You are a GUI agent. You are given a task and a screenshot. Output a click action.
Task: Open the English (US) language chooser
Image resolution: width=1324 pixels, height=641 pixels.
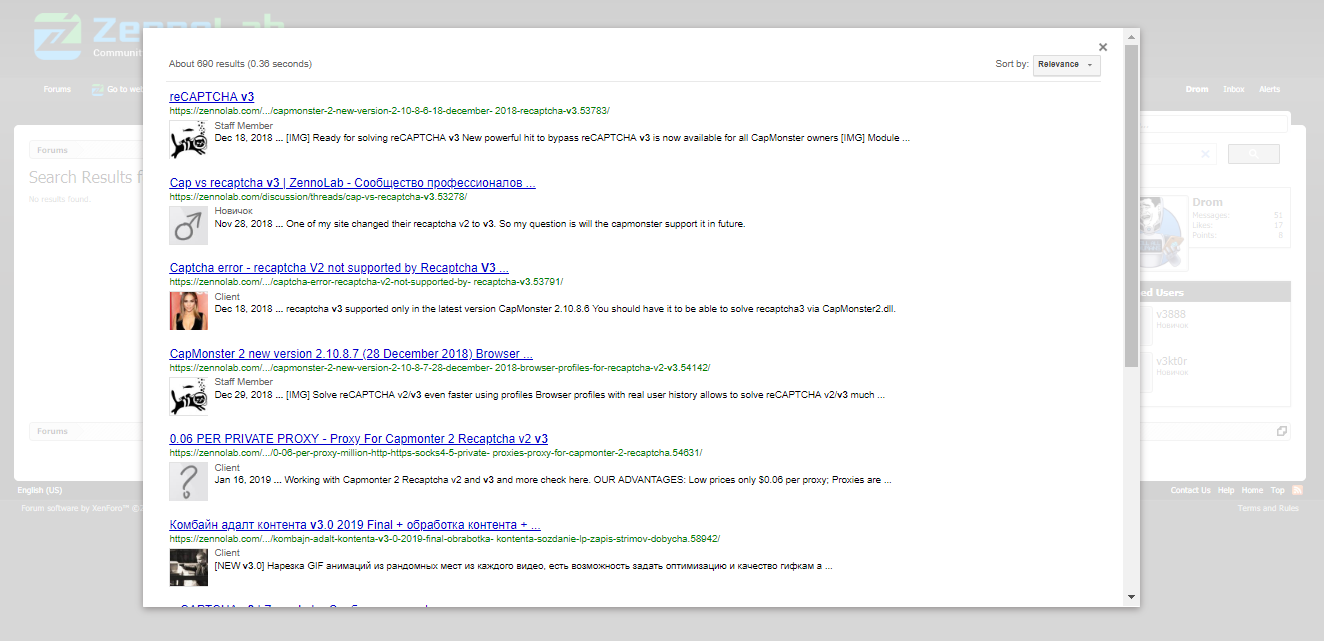click(40, 490)
